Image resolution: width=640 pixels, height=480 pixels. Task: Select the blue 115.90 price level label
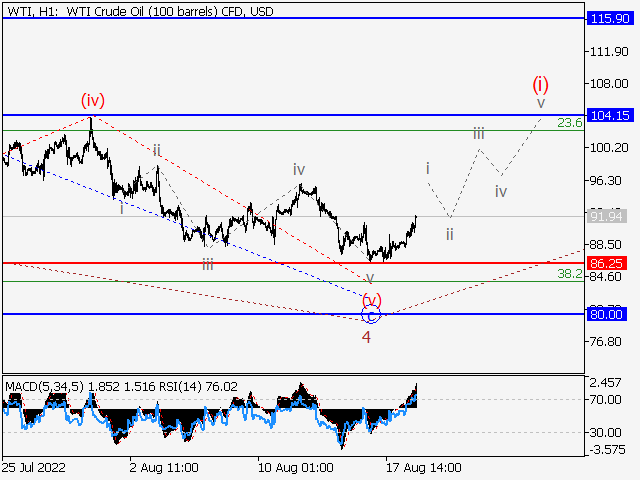coord(610,18)
